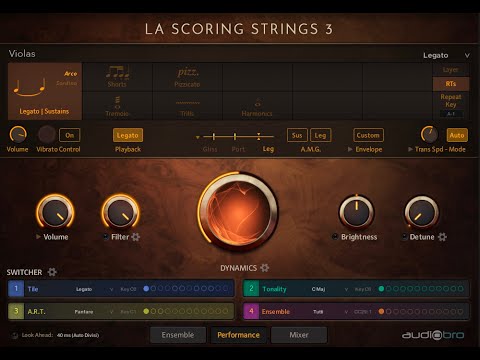Enable the Filter power toggle
Image resolution: width=480 pixels, height=360 pixels.
(x=106, y=237)
